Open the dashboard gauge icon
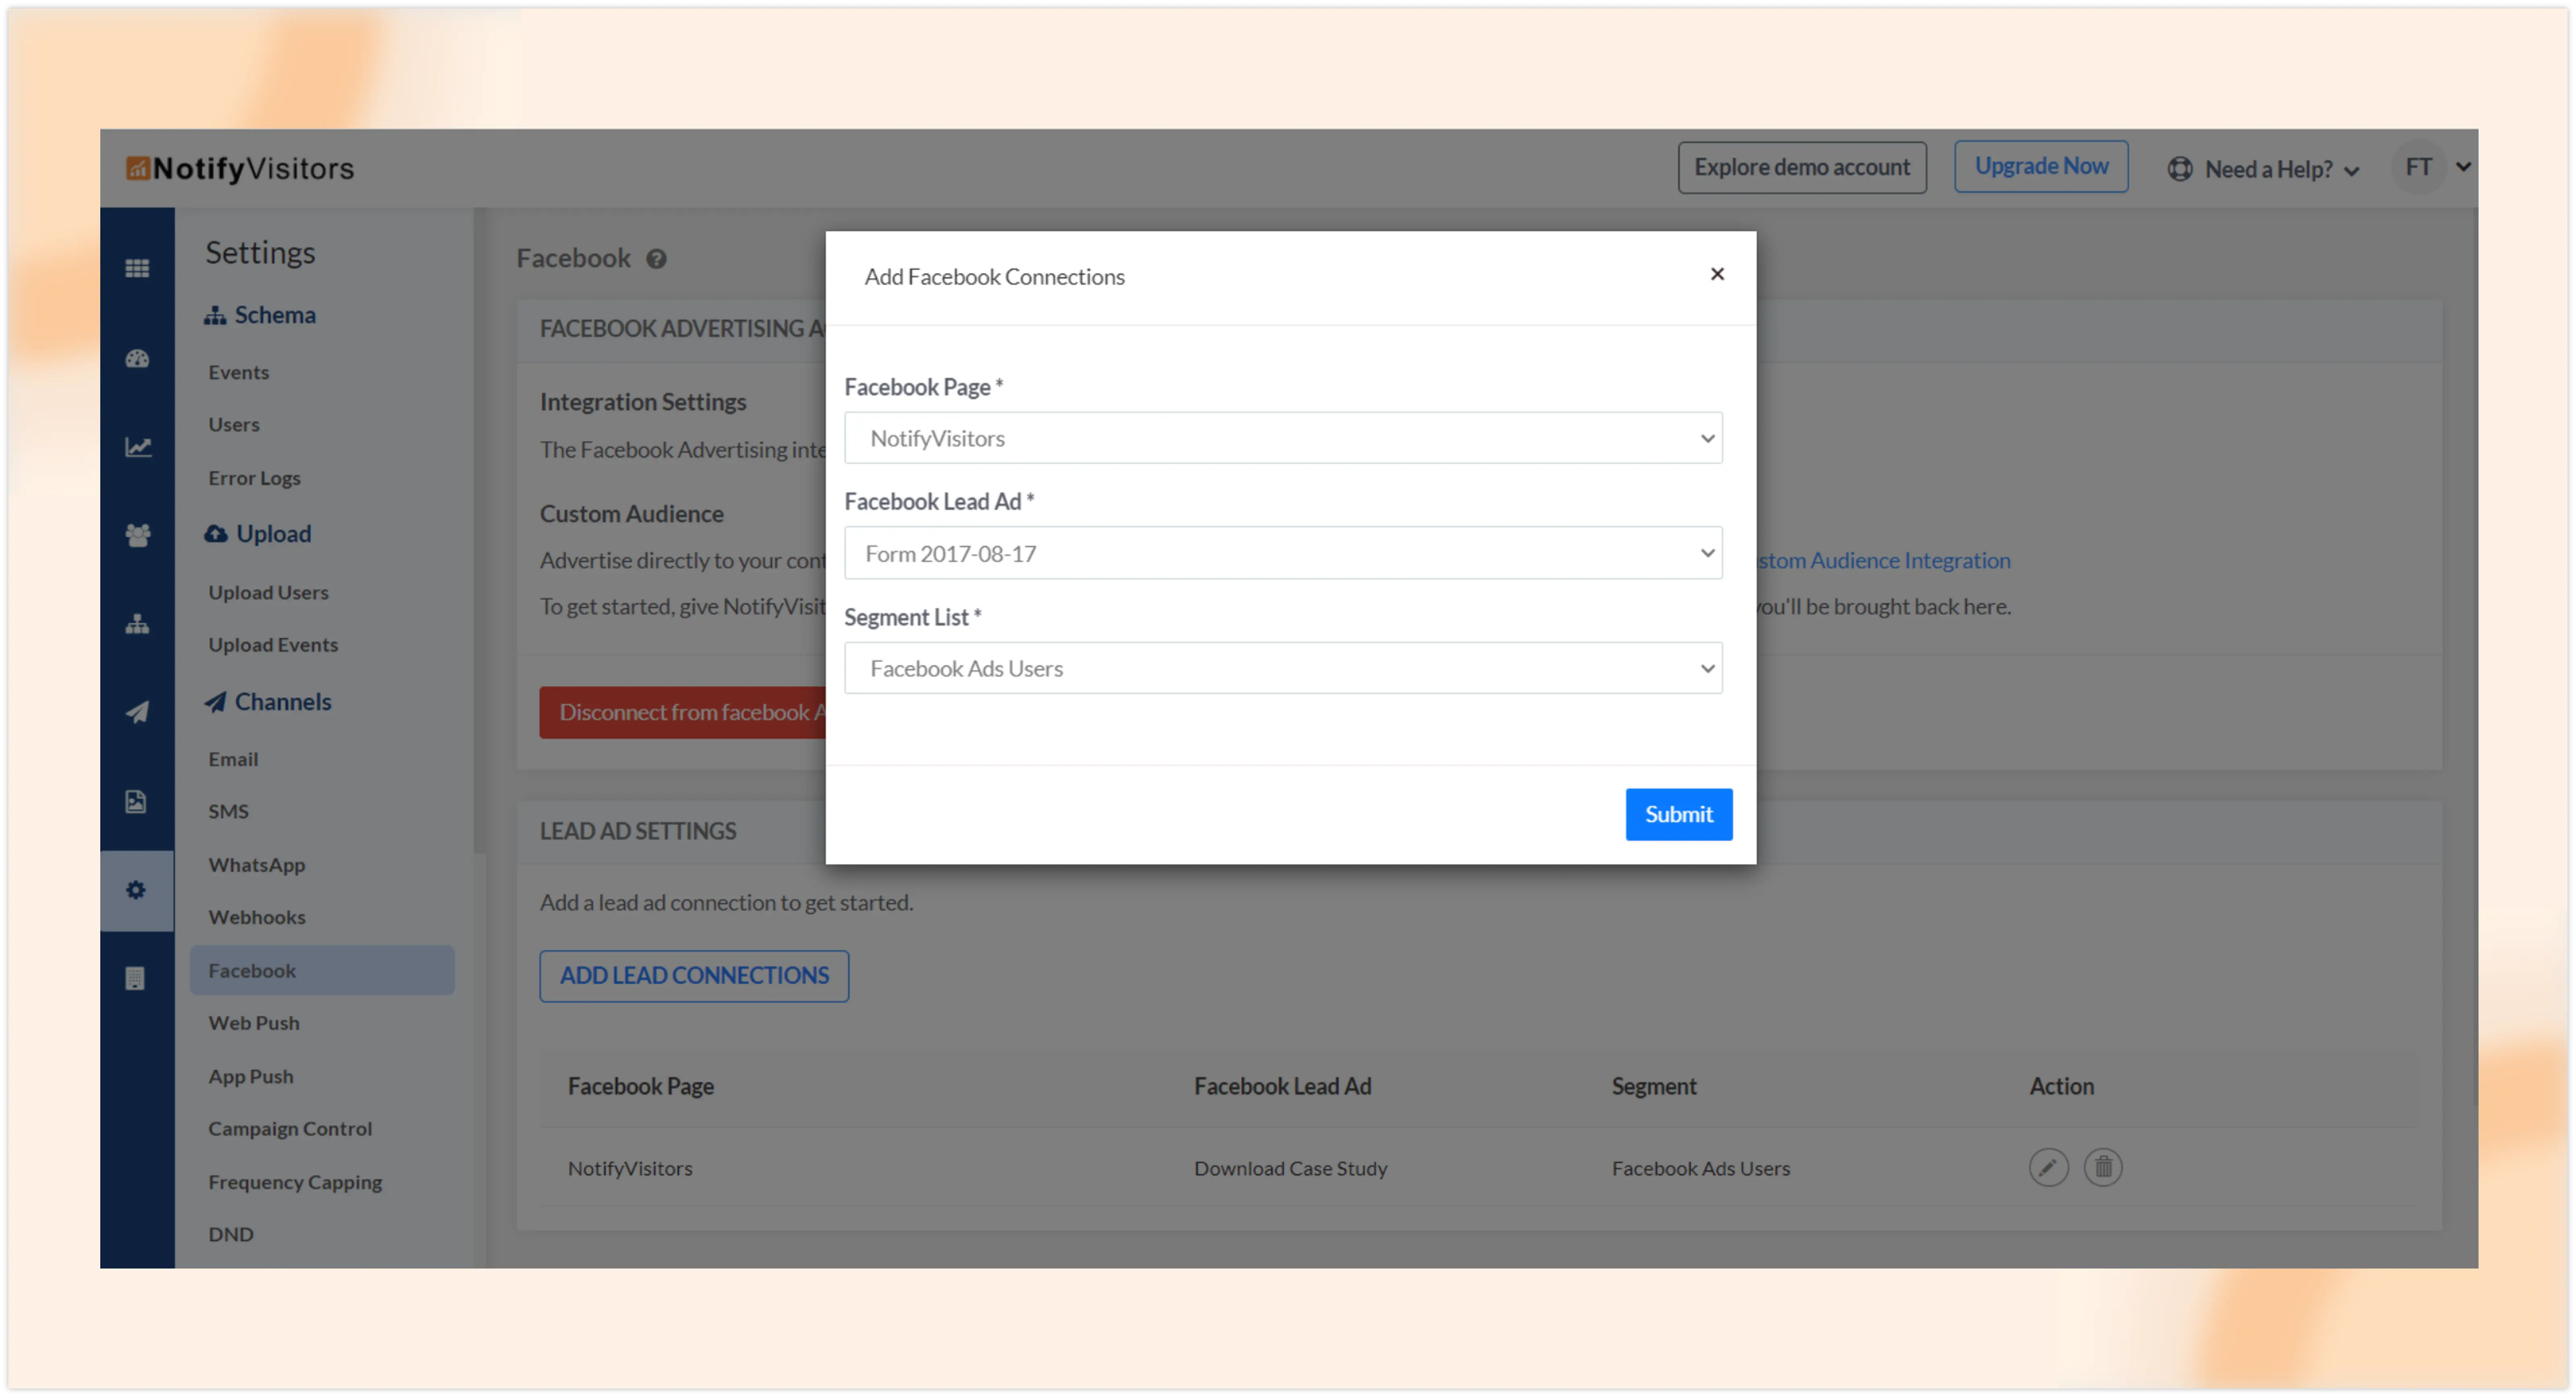 point(137,358)
